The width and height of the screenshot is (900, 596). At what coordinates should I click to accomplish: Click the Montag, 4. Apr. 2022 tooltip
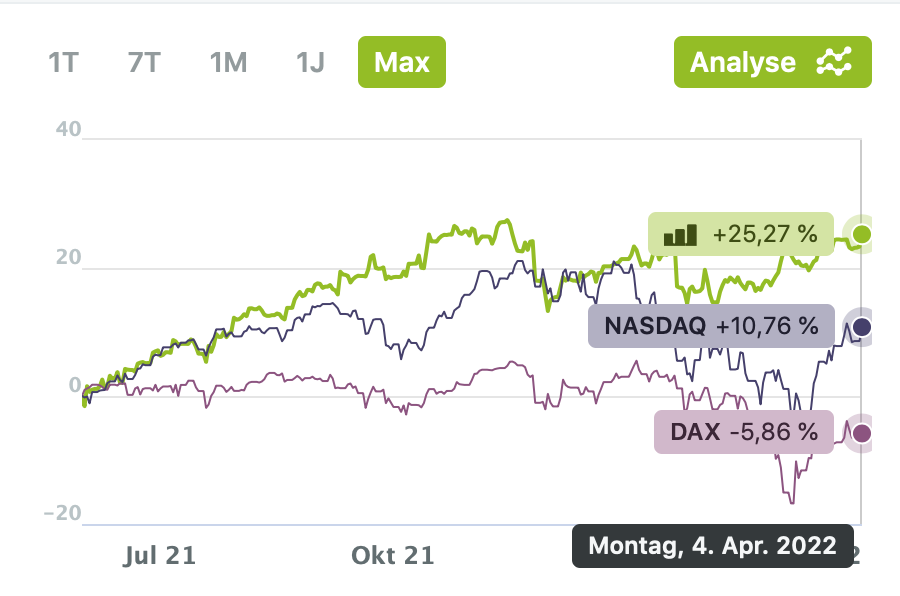(712, 546)
